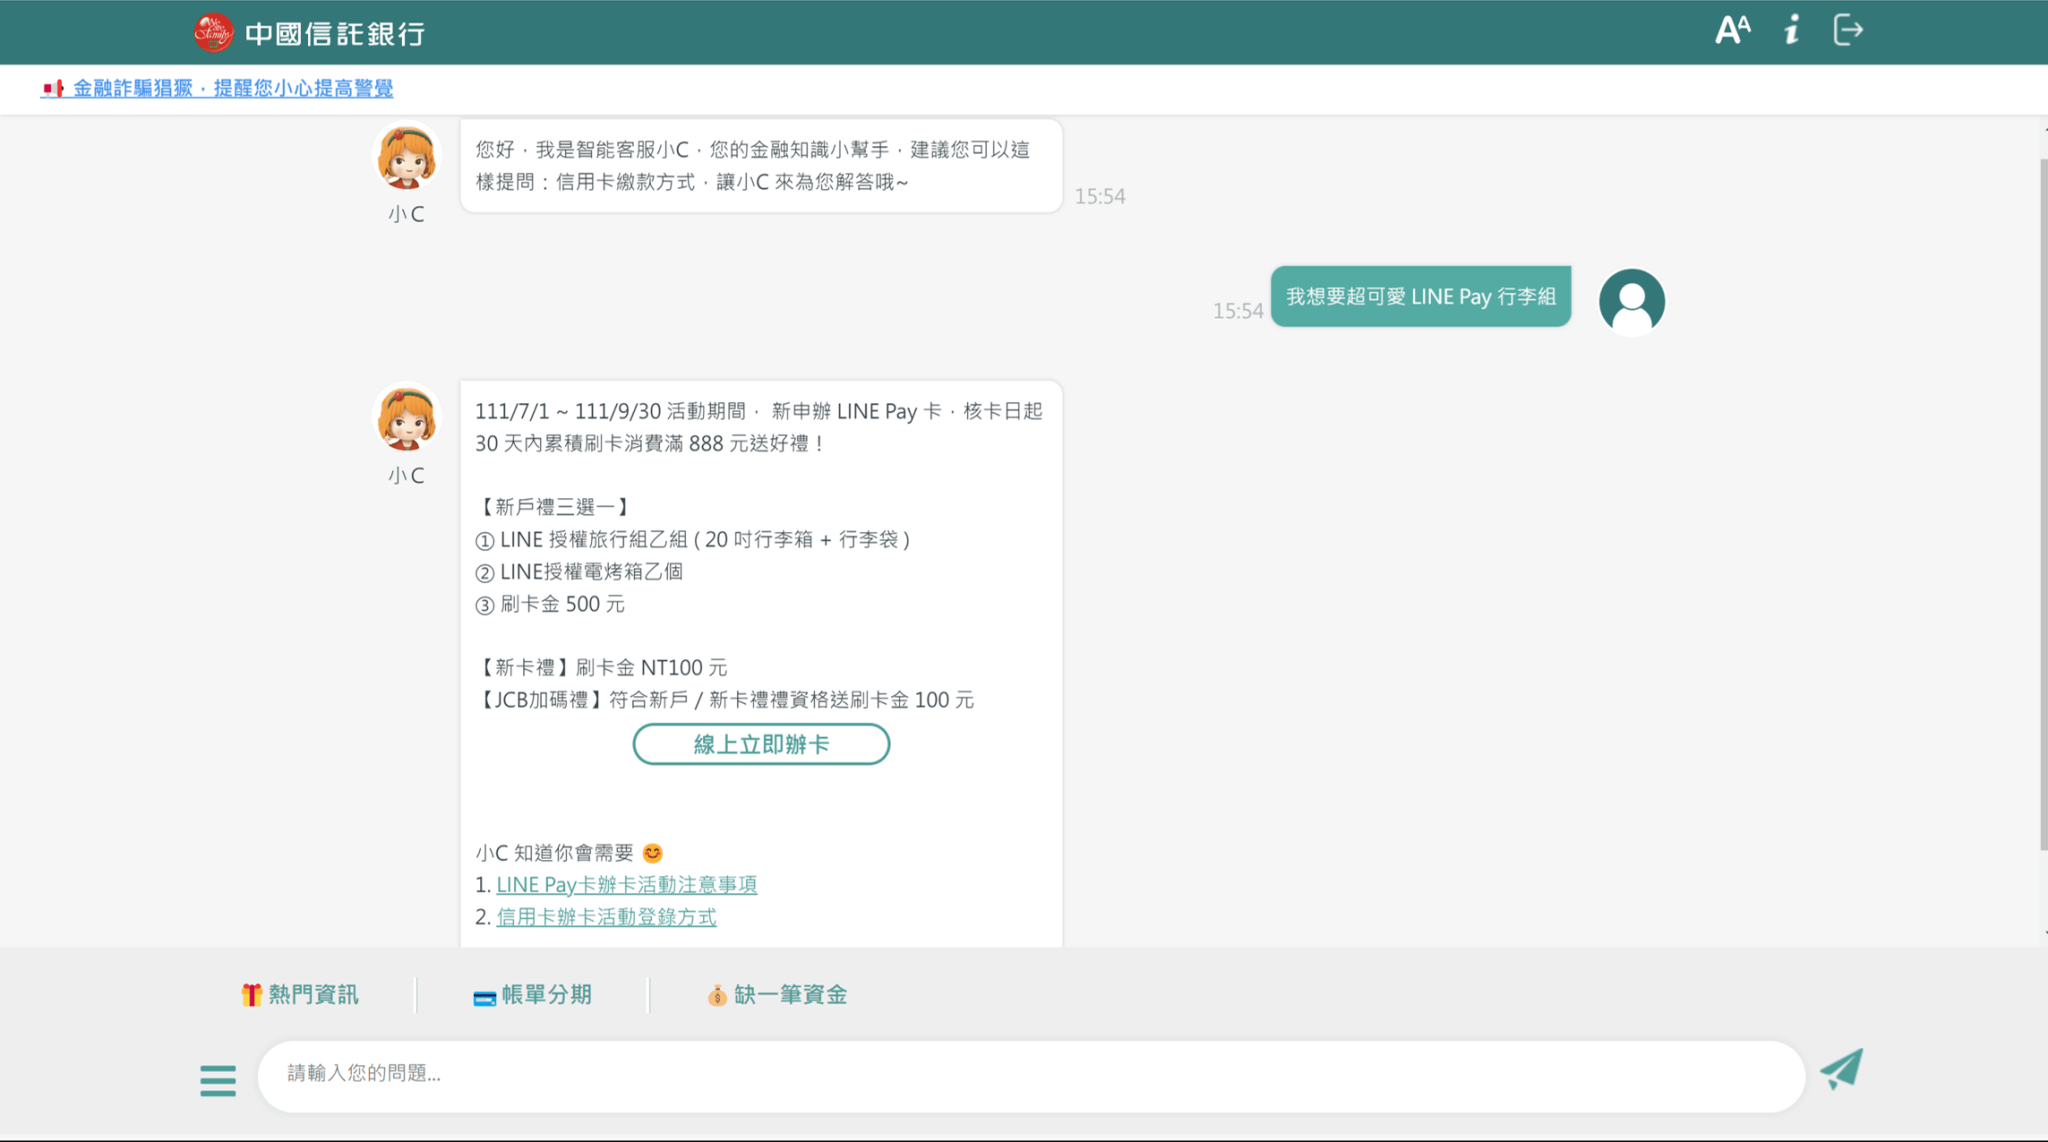This screenshot has height=1142, width=2048.
Task: Click the logout exit icon
Action: tap(1848, 30)
